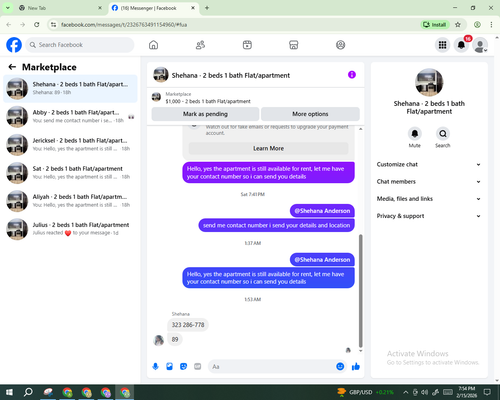The width and height of the screenshot is (500, 400).
Task: Click the Search Facebook field
Action: [80, 45]
